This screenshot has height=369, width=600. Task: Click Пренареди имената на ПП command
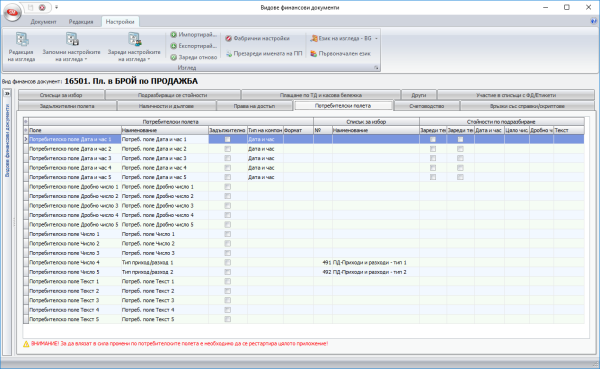(x=264, y=54)
